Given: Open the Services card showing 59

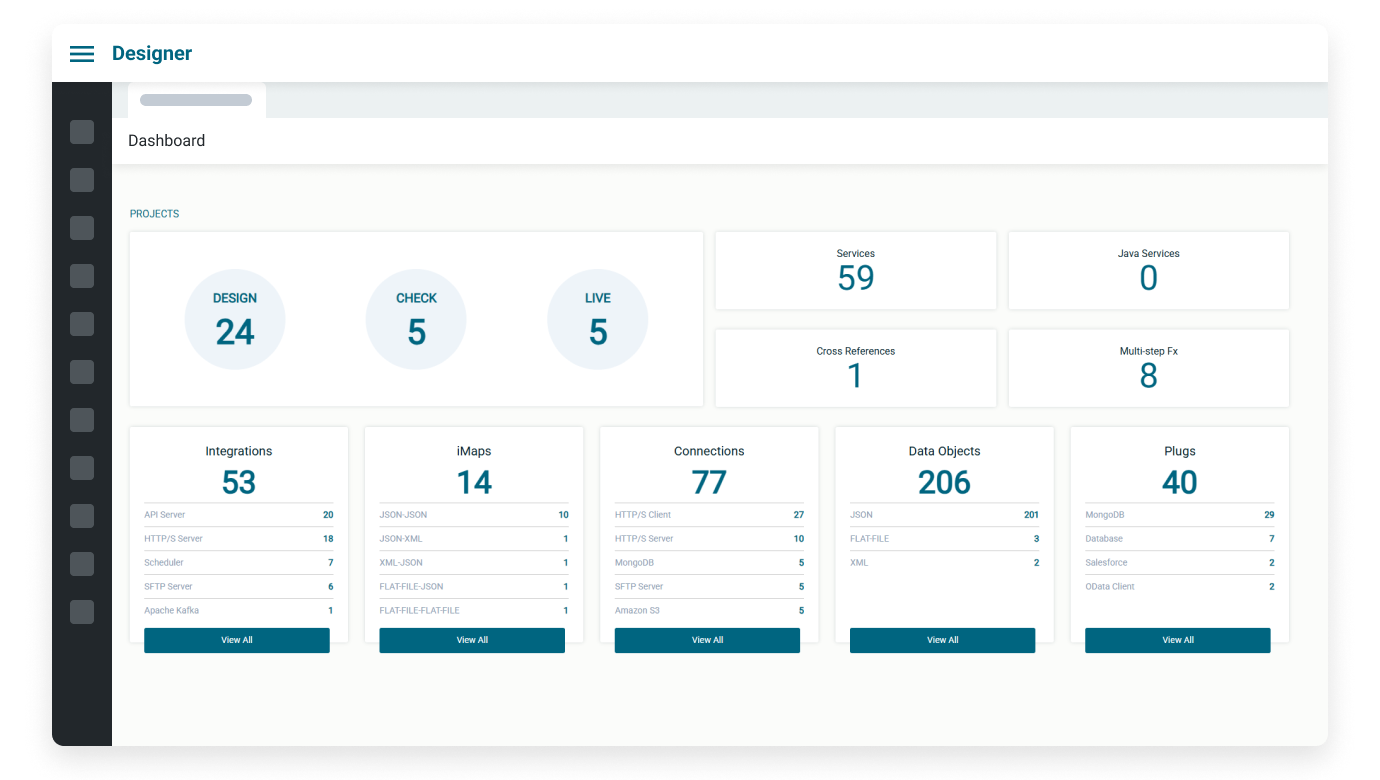Looking at the screenshot, I should click(x=856, y=271).
